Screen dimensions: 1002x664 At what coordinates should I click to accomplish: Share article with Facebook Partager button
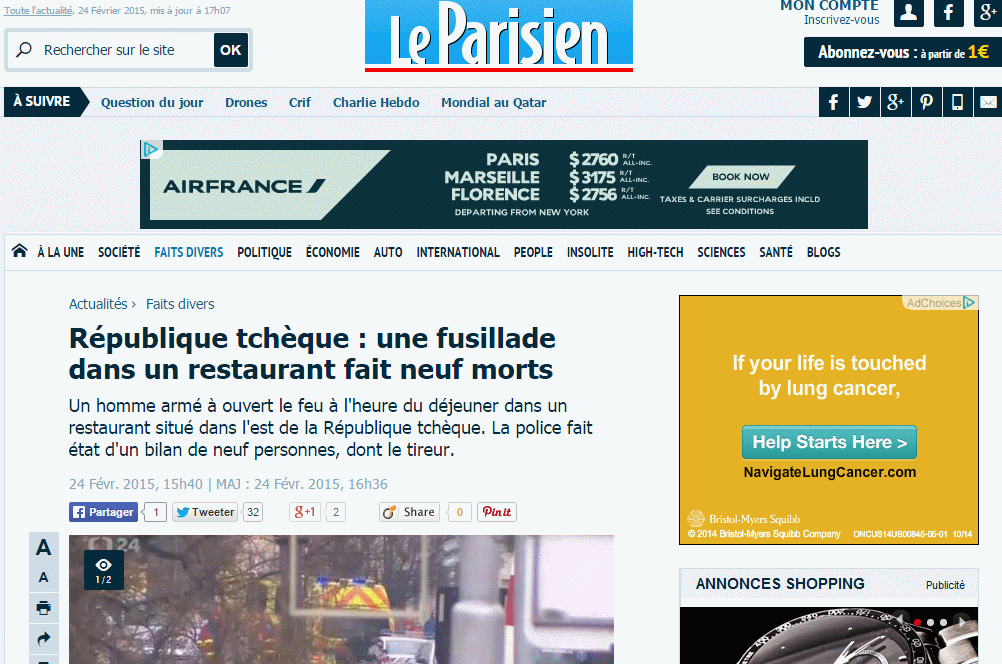[104, 512]
